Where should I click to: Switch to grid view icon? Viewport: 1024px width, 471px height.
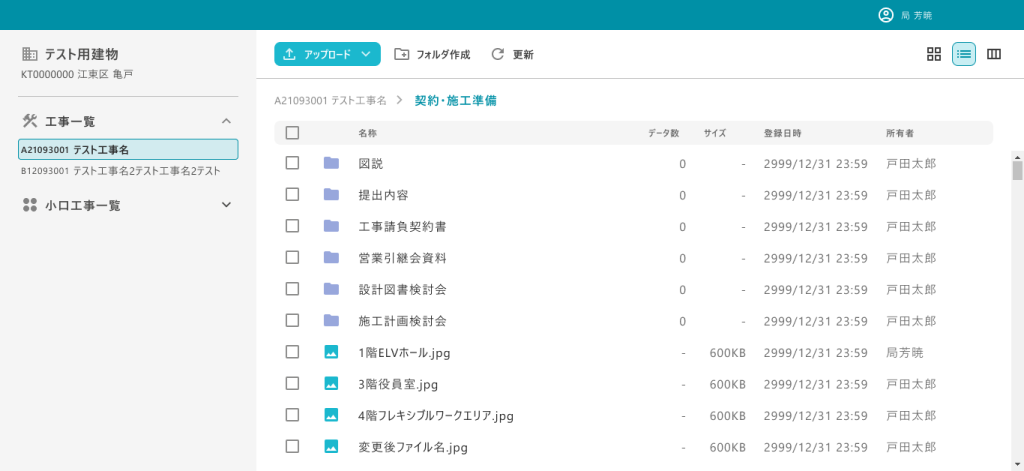click(934, 54)
